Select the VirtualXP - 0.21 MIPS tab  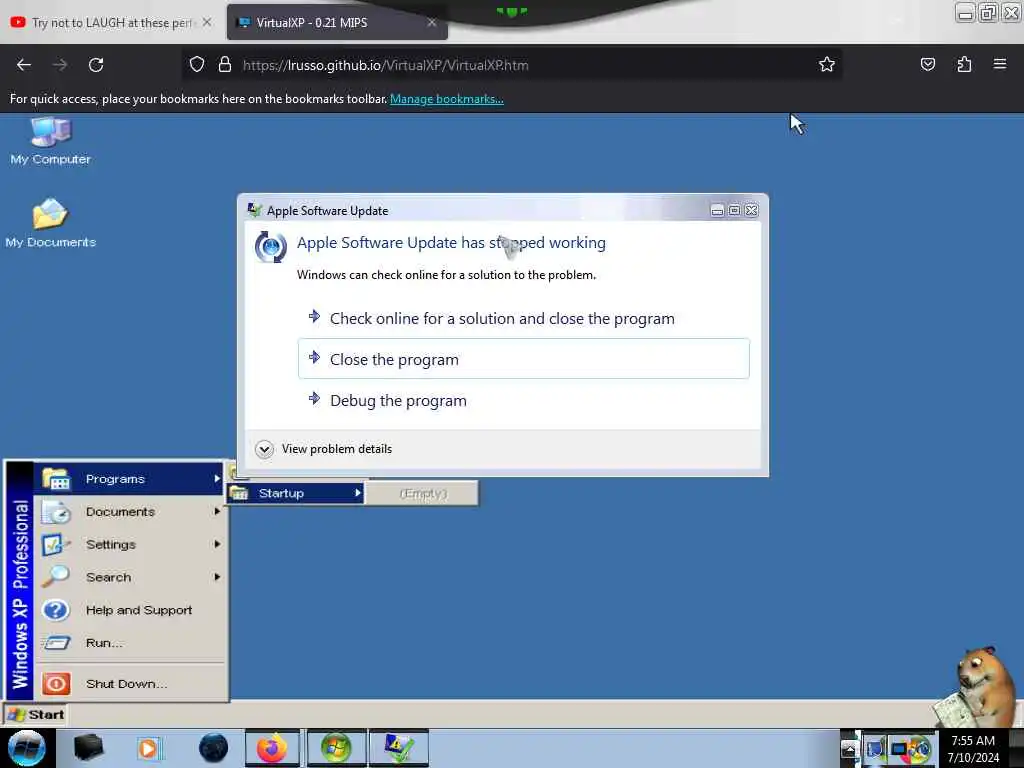pyautogui.click(x=337, y=23)
